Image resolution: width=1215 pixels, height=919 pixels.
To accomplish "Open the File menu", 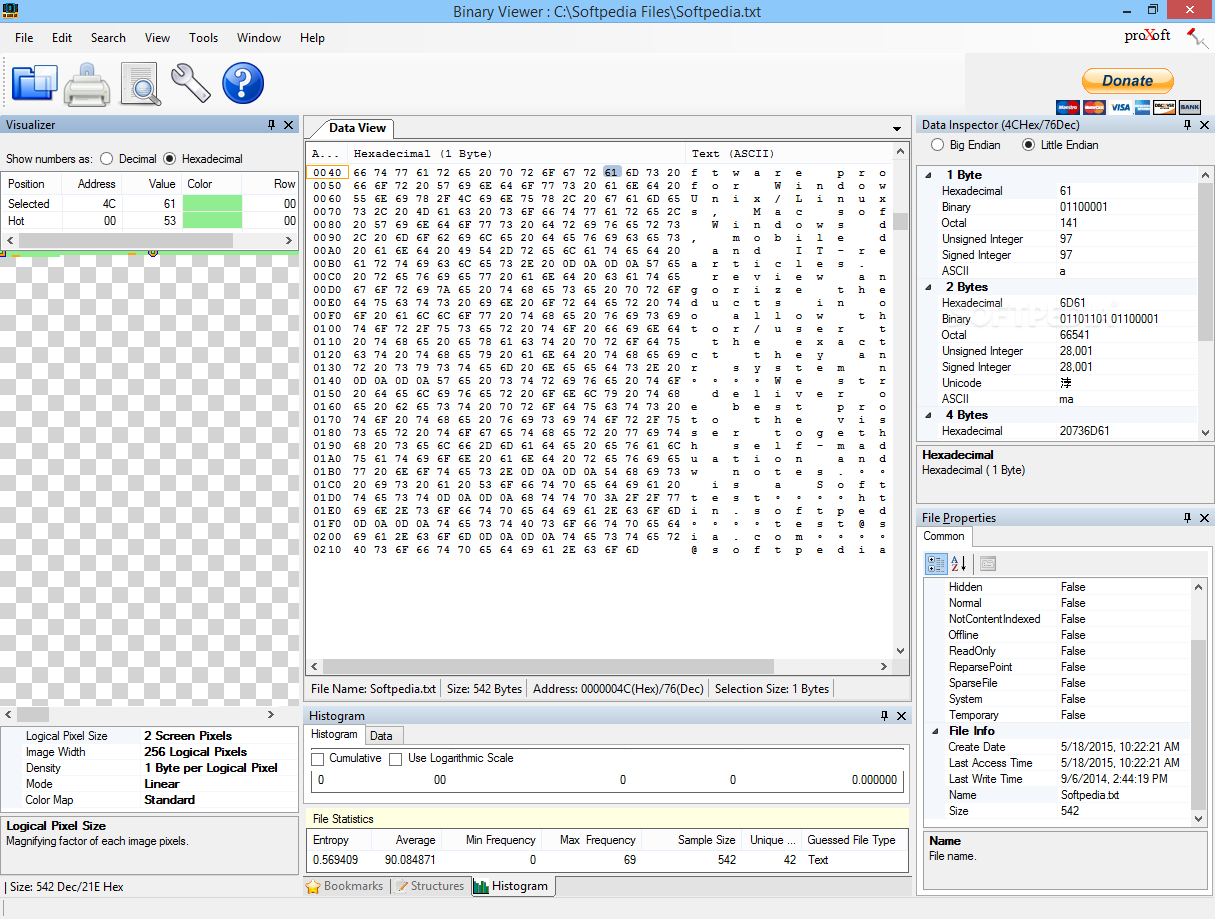I will click(x=24, y=38).
